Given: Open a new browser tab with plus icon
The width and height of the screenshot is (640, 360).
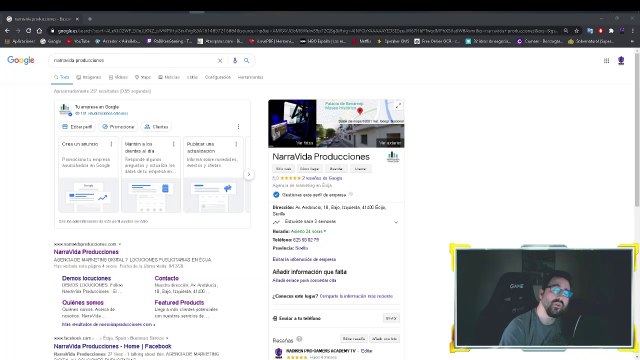Looking at the screenshot, I should tap(90, 19).
